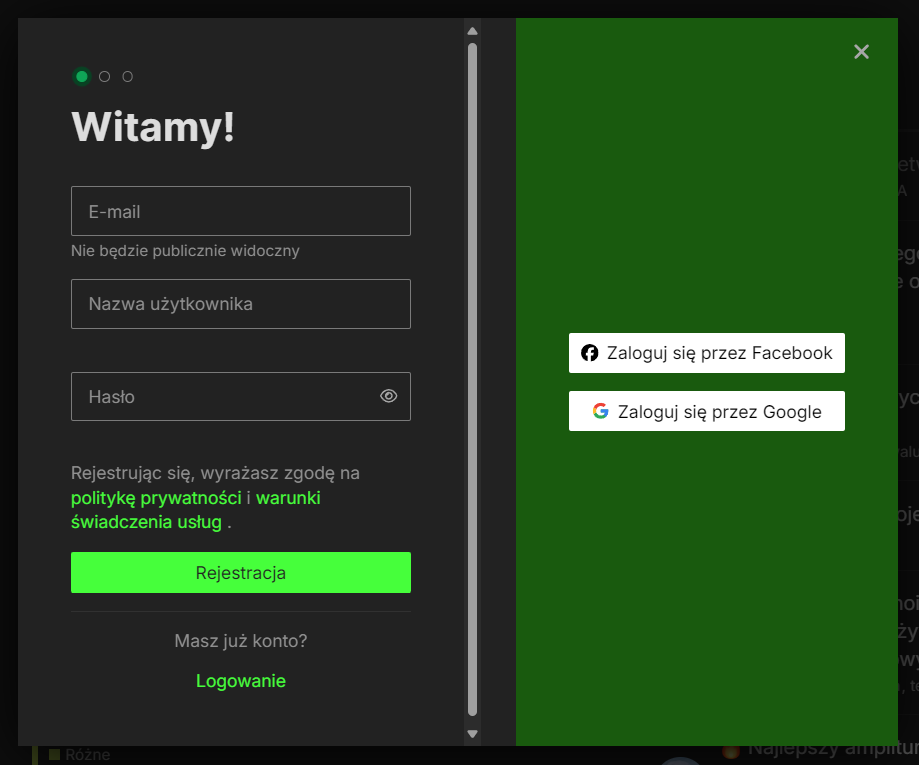919x765 pixels.
Task: Open the Logowanie link
Action: click(241, 681)
